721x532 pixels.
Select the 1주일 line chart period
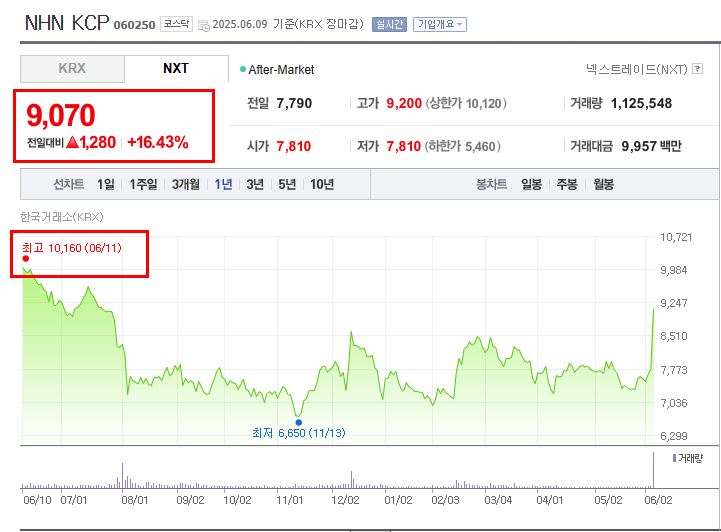pos(143,184)
